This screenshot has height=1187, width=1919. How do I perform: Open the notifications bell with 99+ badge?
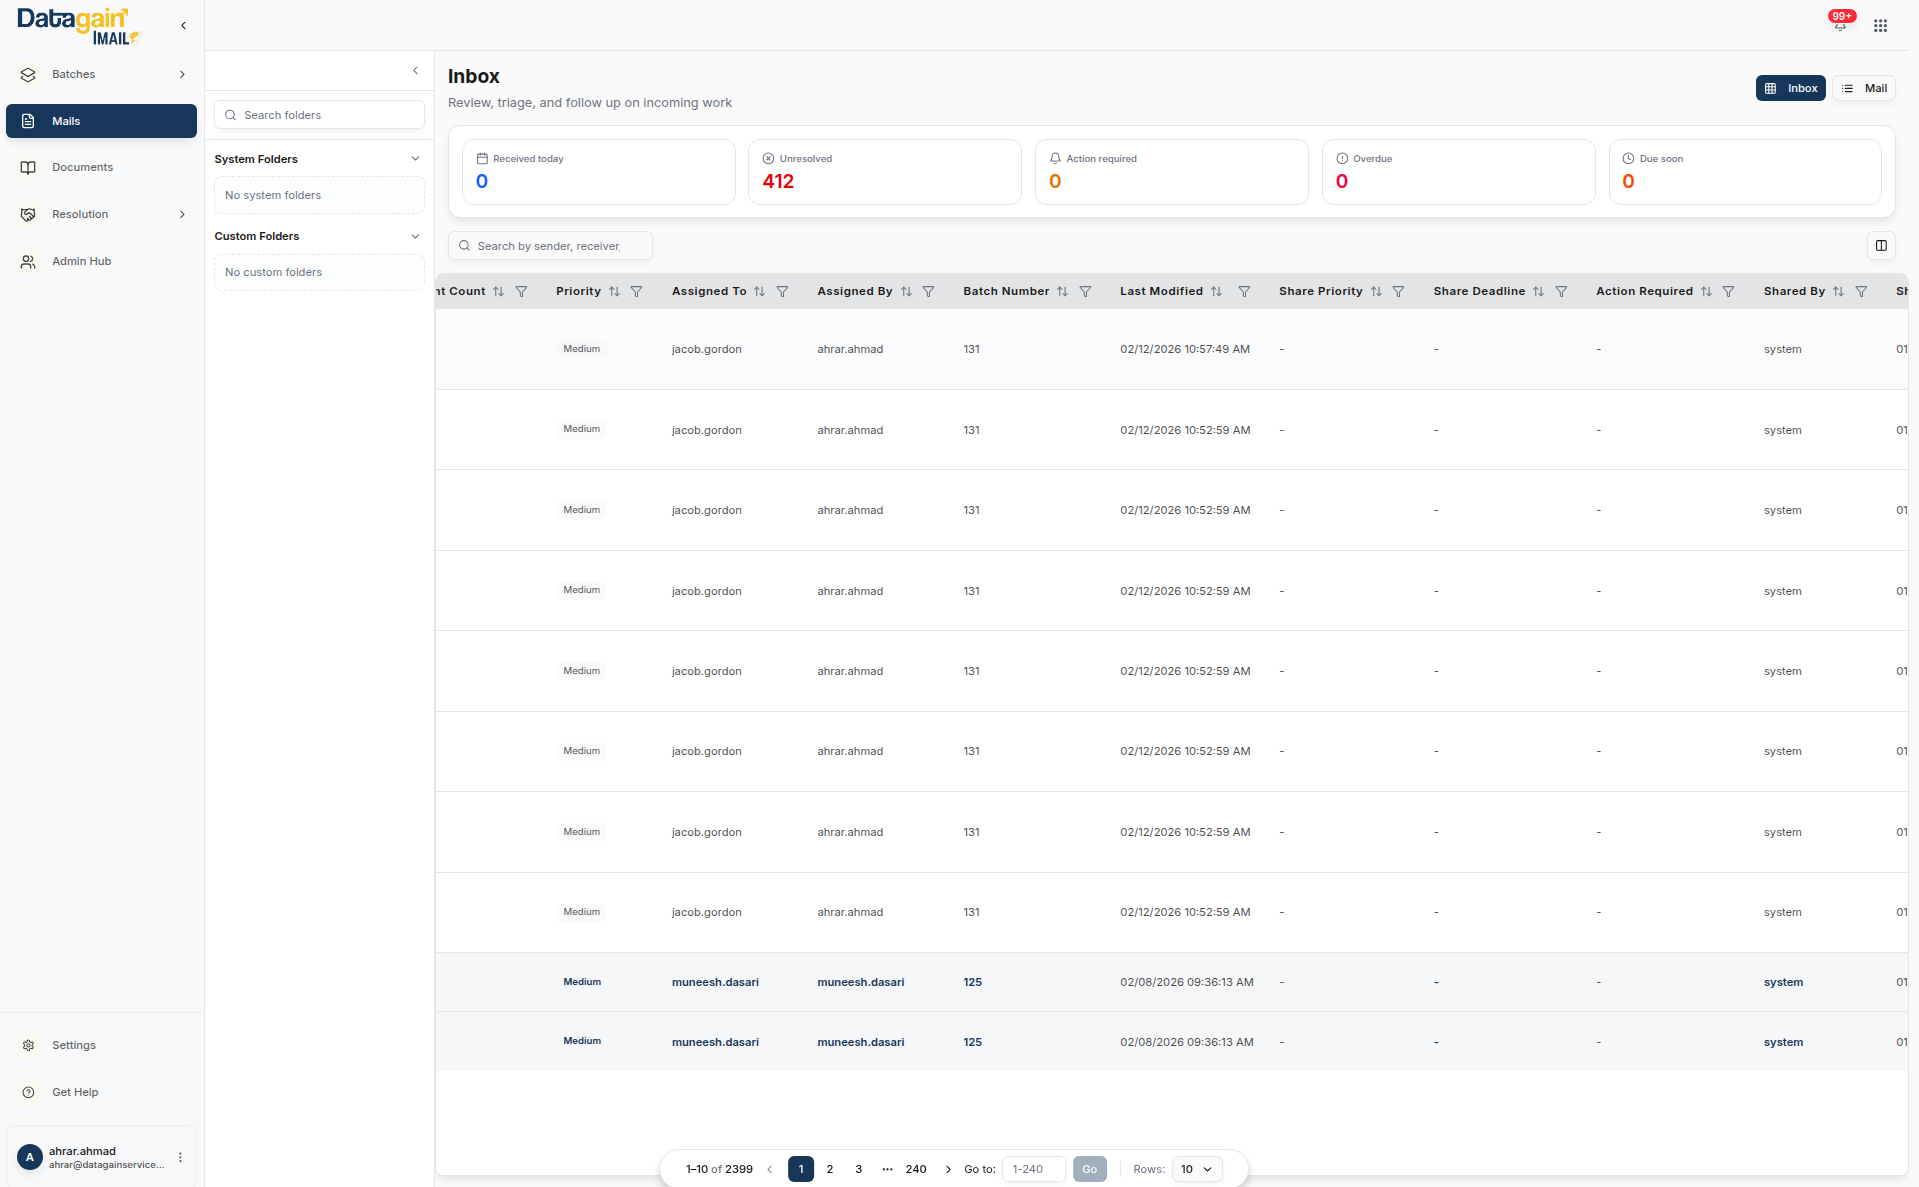(x=1840, y=22)
